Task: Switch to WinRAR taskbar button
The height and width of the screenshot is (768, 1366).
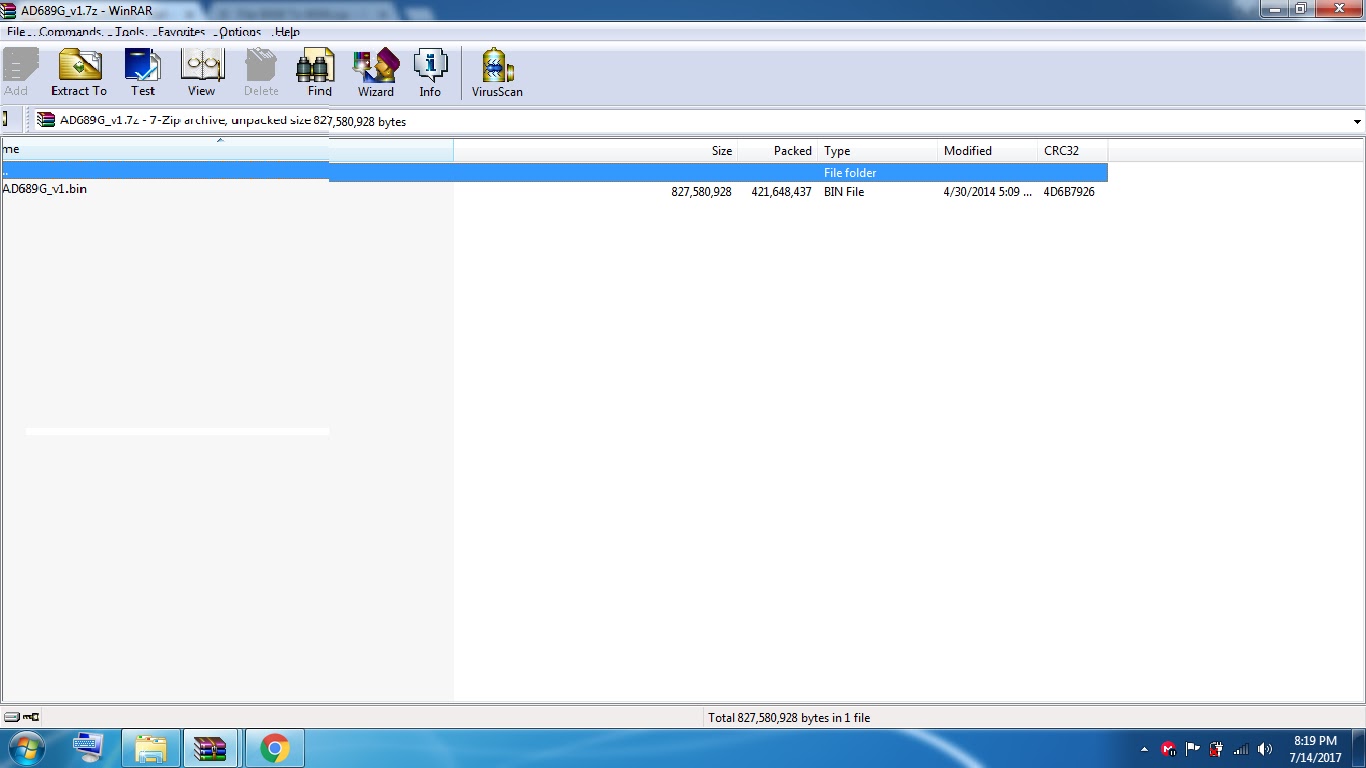Action: [211, 748]
